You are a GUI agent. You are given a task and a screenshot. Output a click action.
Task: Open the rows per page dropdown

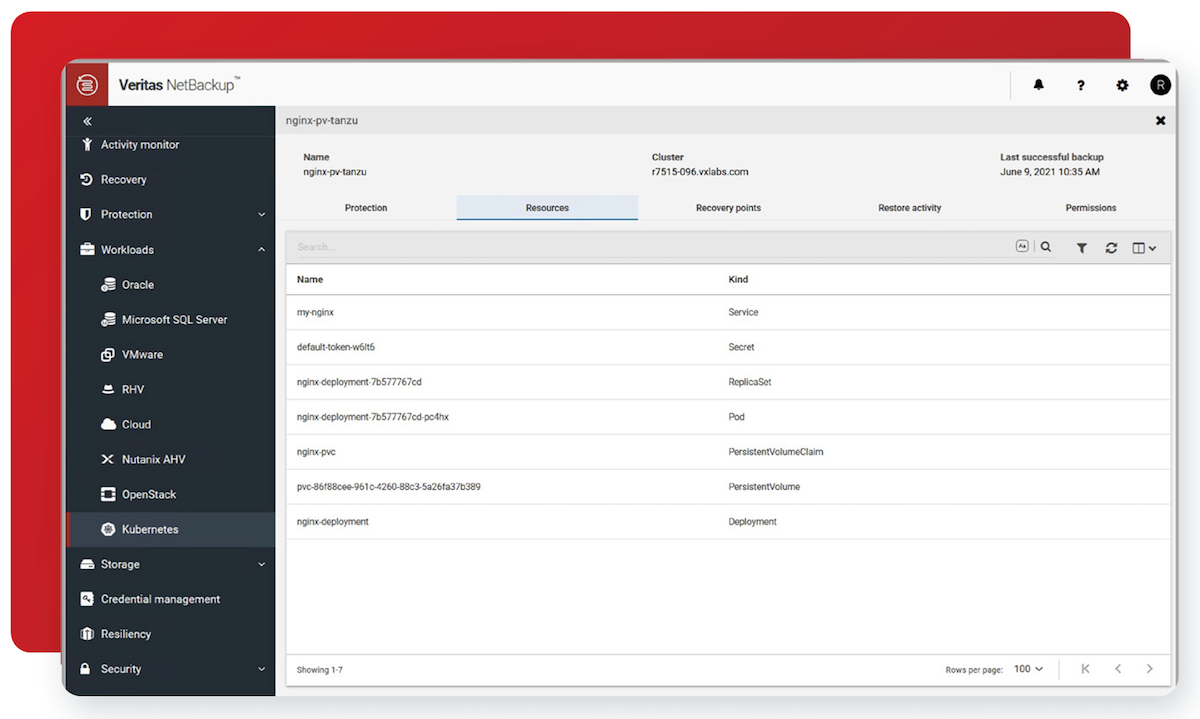1028,669
